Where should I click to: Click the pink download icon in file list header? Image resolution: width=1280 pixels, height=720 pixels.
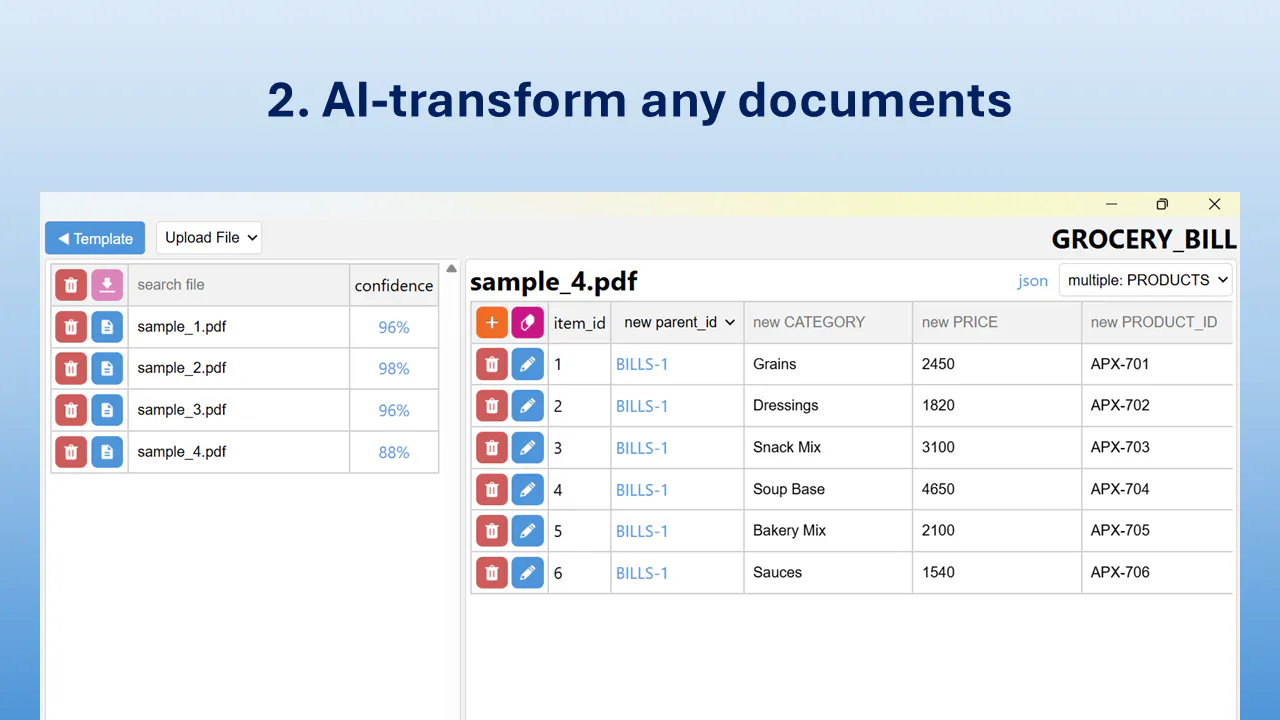[x=107, y=285]
